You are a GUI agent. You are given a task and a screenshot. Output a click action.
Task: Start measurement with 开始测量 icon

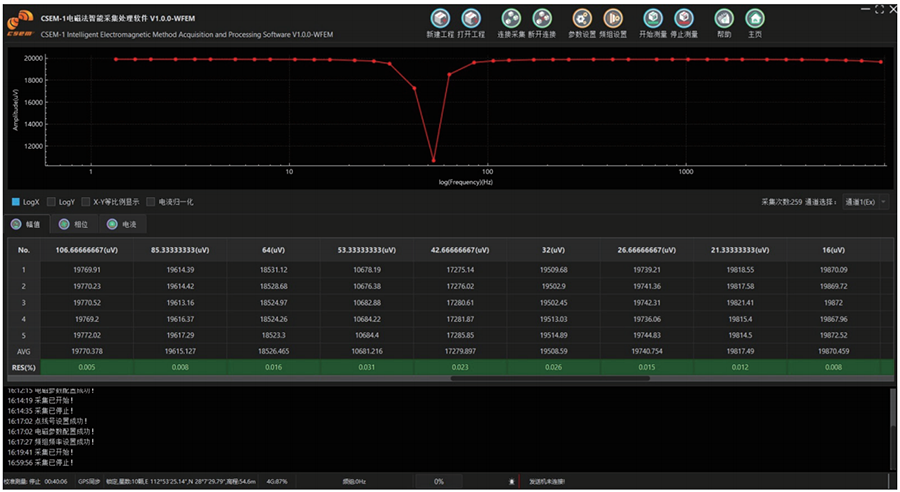point(652,18)
